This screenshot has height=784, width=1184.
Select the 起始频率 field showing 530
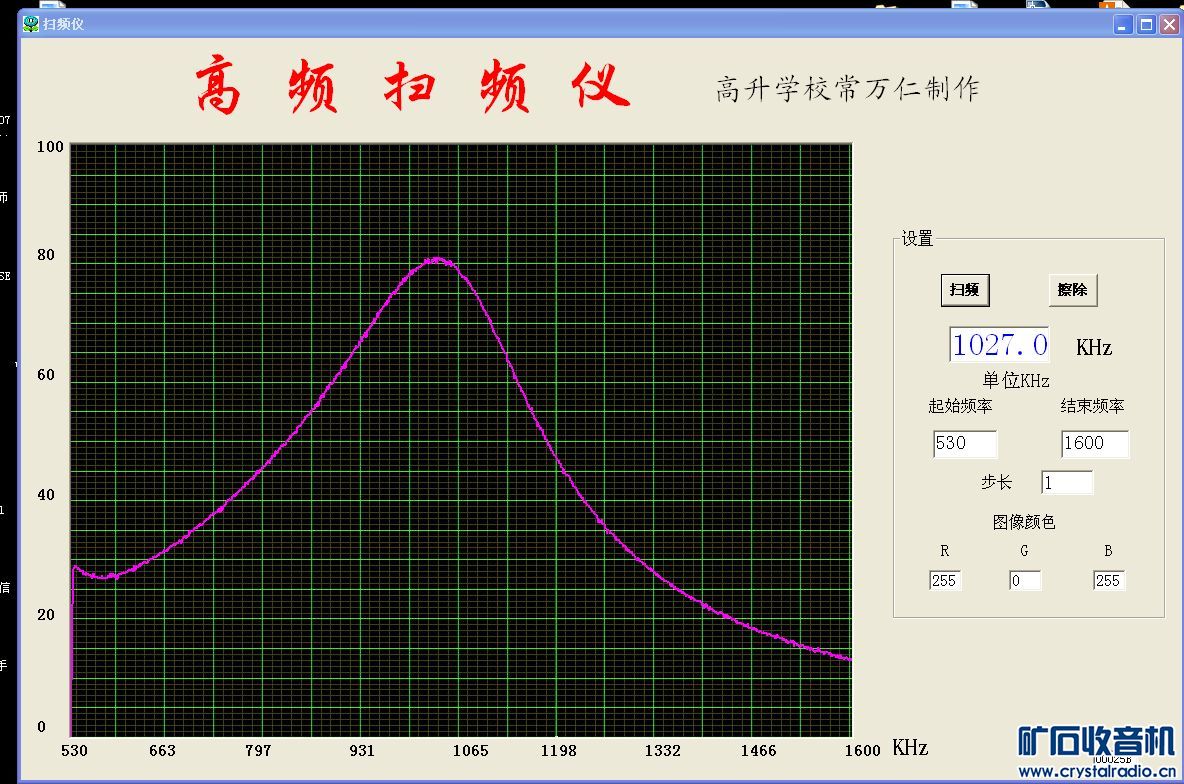coord(965,443)
